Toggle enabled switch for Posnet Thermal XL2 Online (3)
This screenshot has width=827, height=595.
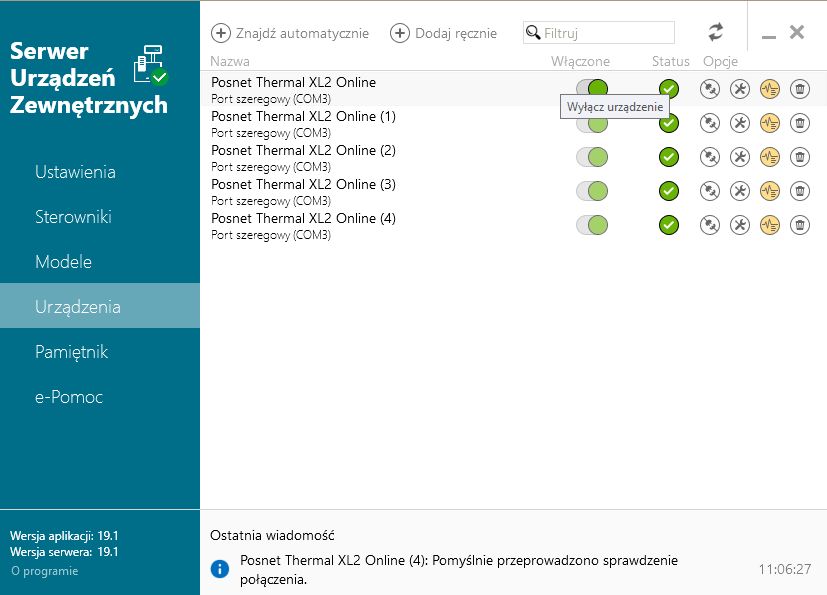[592, 191]
